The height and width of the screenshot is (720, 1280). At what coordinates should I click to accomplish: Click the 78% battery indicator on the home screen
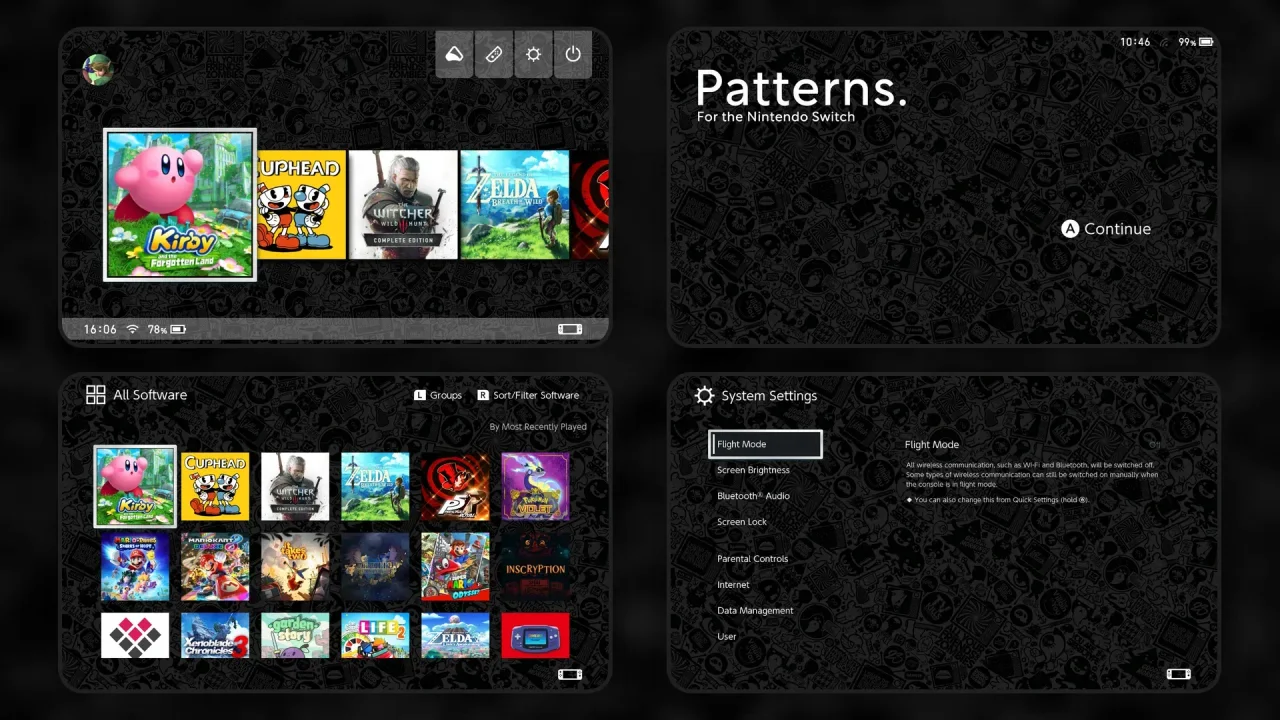pyautogui.click(x=167, y=329)
